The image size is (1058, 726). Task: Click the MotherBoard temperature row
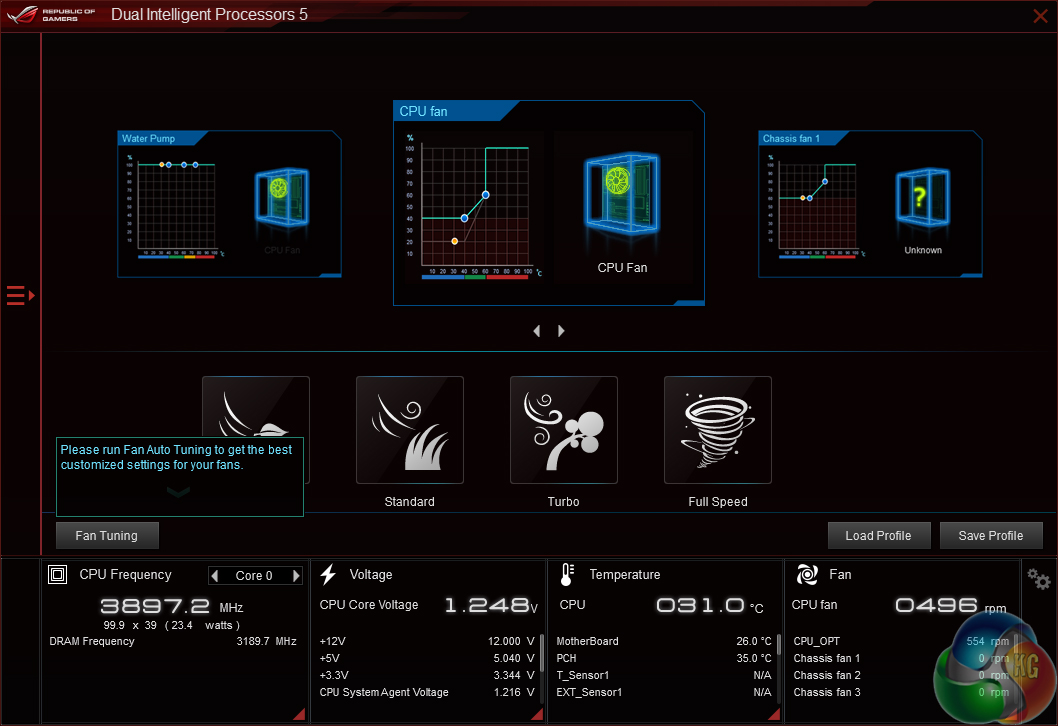[x=664, y=641]
